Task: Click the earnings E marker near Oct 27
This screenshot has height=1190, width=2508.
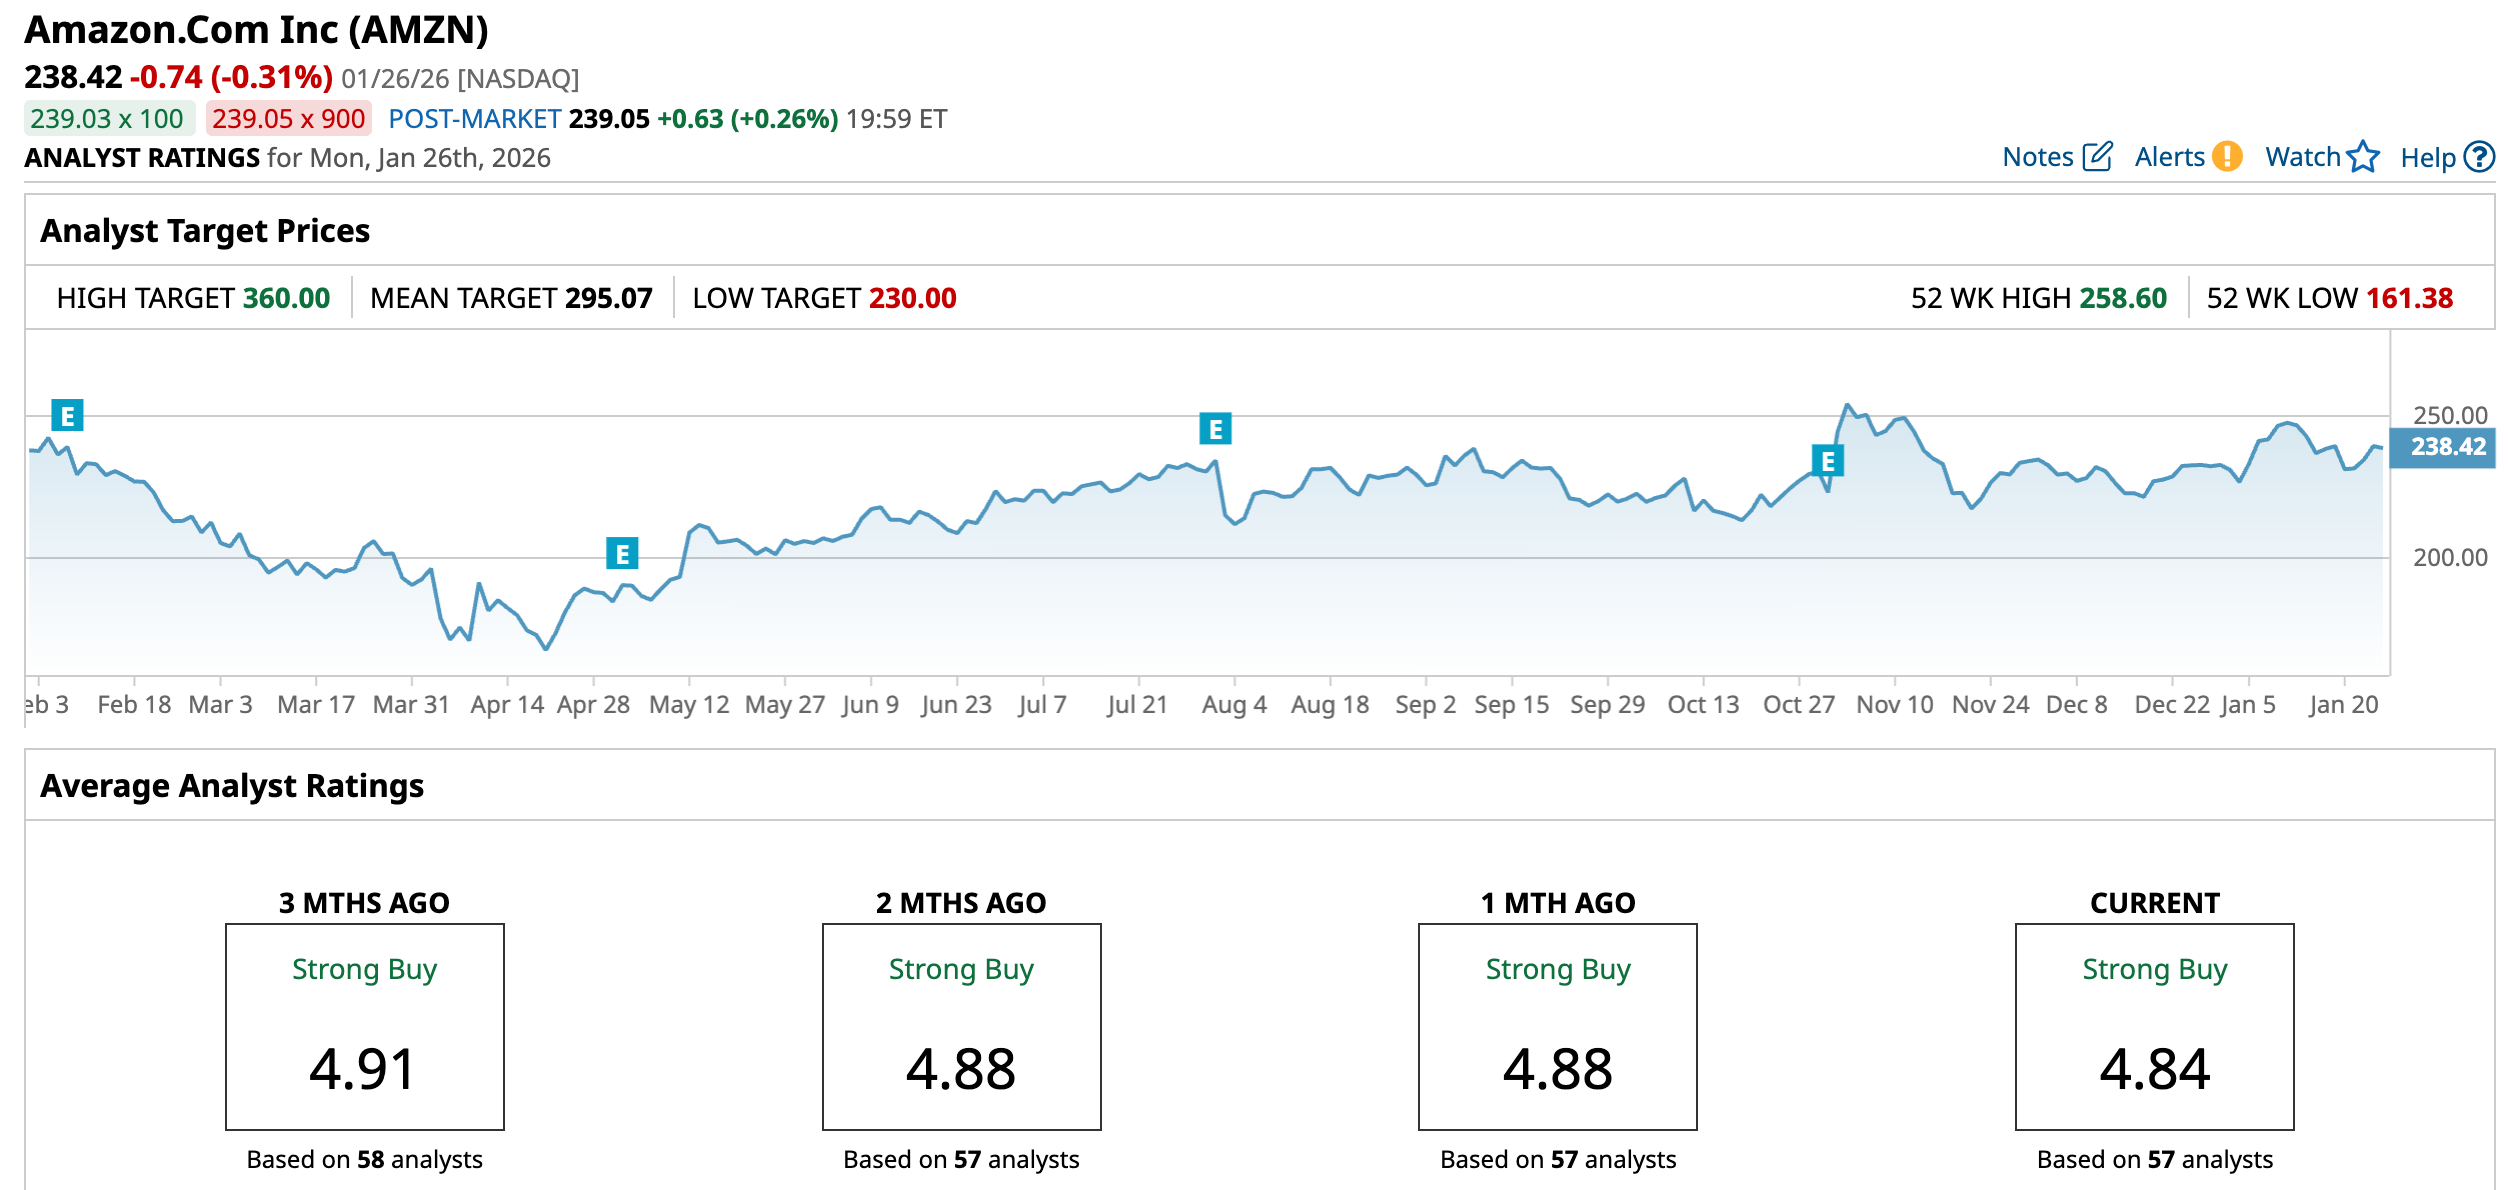Action: point(1827,461)
